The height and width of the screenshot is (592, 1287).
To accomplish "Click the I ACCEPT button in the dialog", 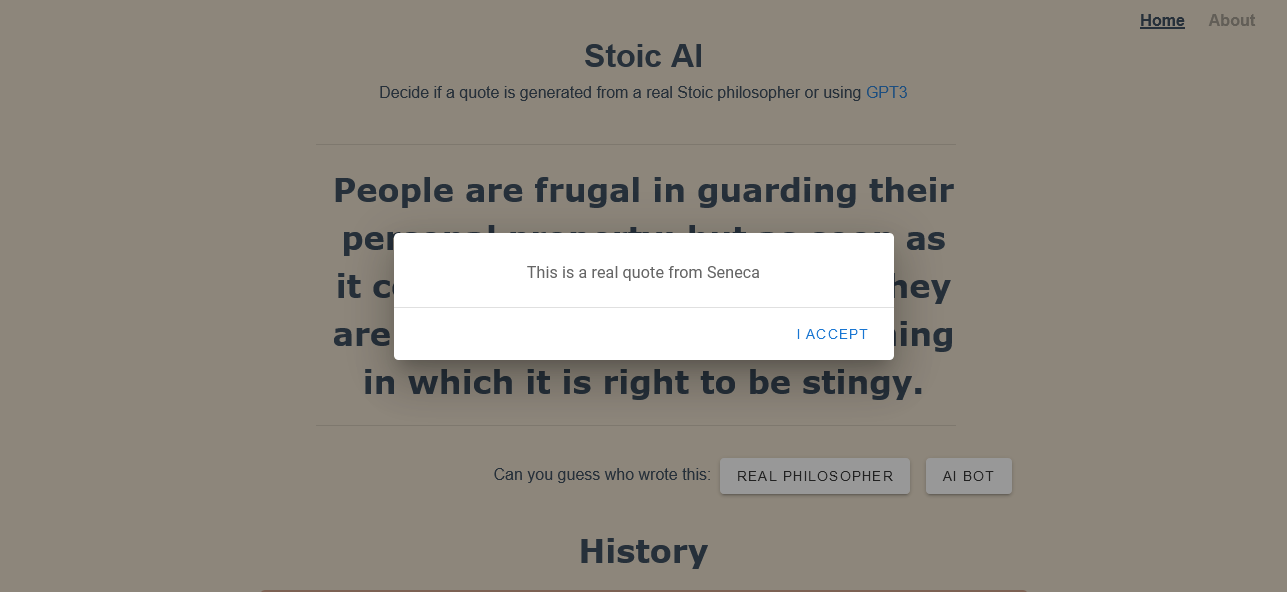I will pos(832,334).
